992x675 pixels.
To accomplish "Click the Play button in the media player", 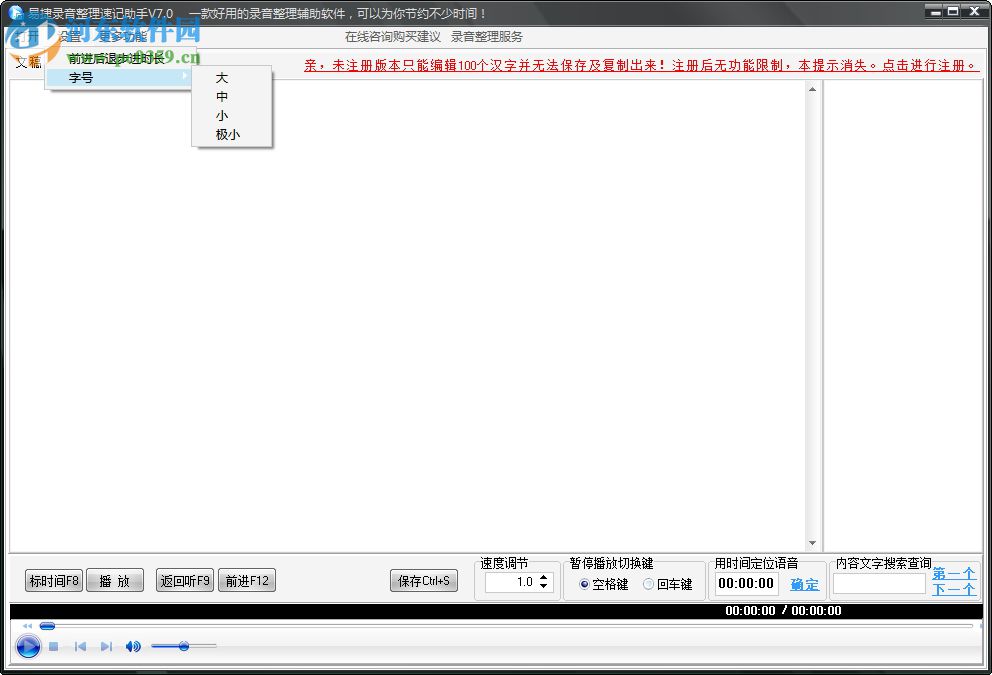I will pyautogui.click(x=28, y=646).
